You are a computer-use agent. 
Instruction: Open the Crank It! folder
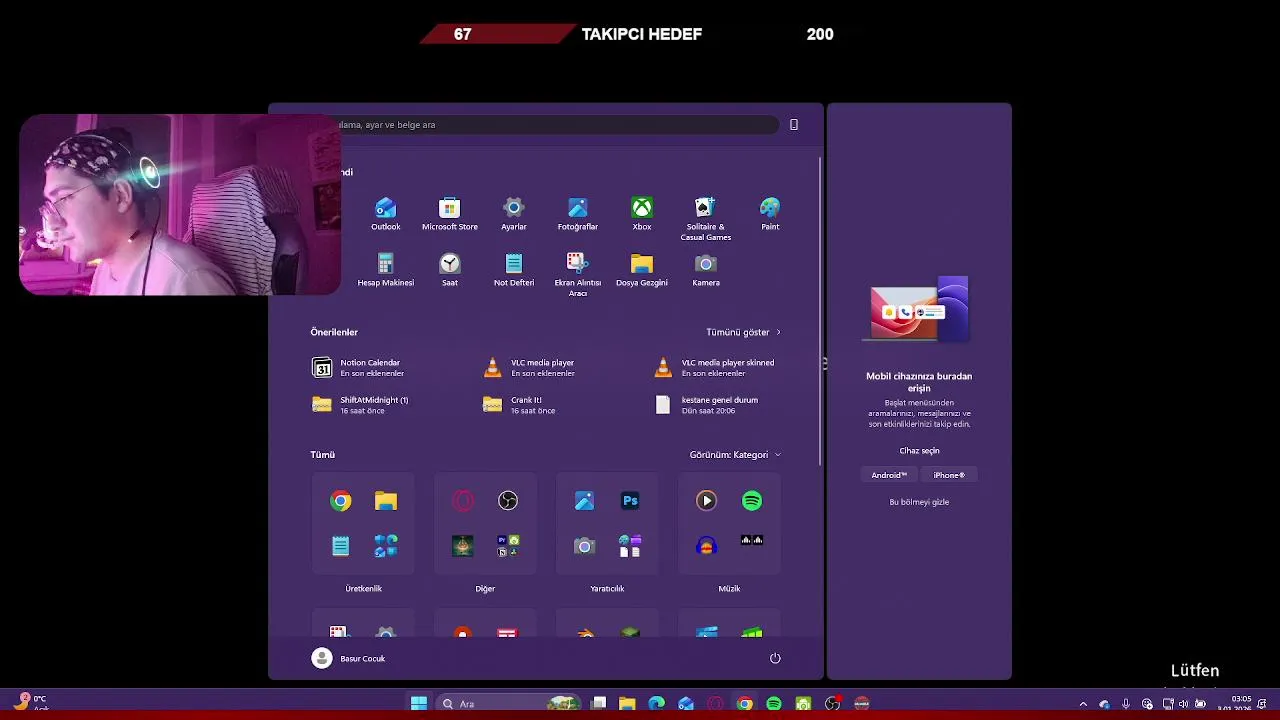519,405
